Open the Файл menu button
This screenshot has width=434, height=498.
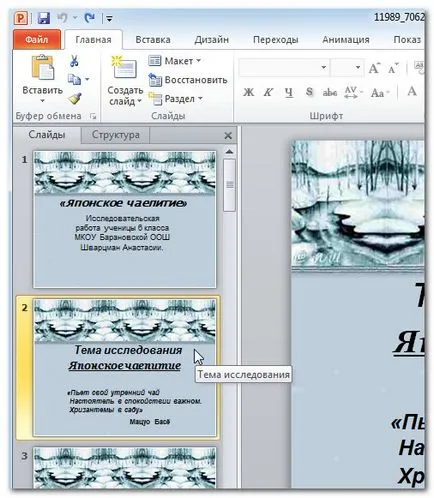37,40
